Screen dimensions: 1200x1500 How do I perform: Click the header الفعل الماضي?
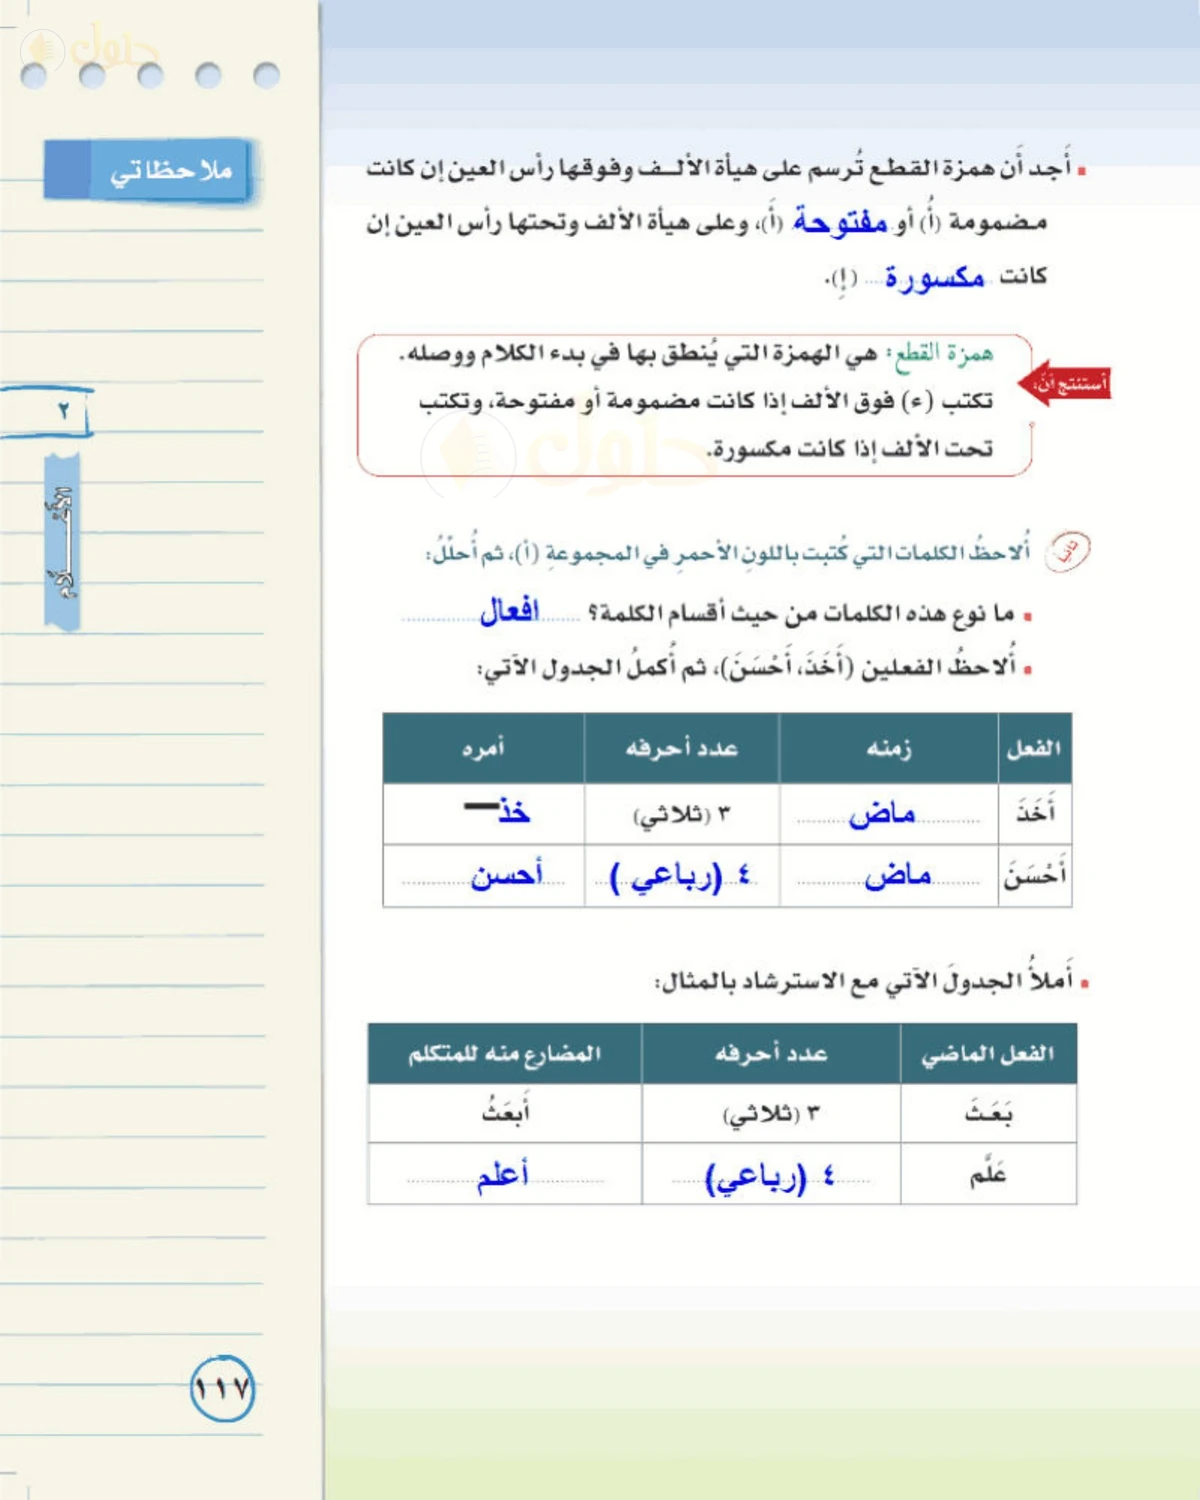988,1053
